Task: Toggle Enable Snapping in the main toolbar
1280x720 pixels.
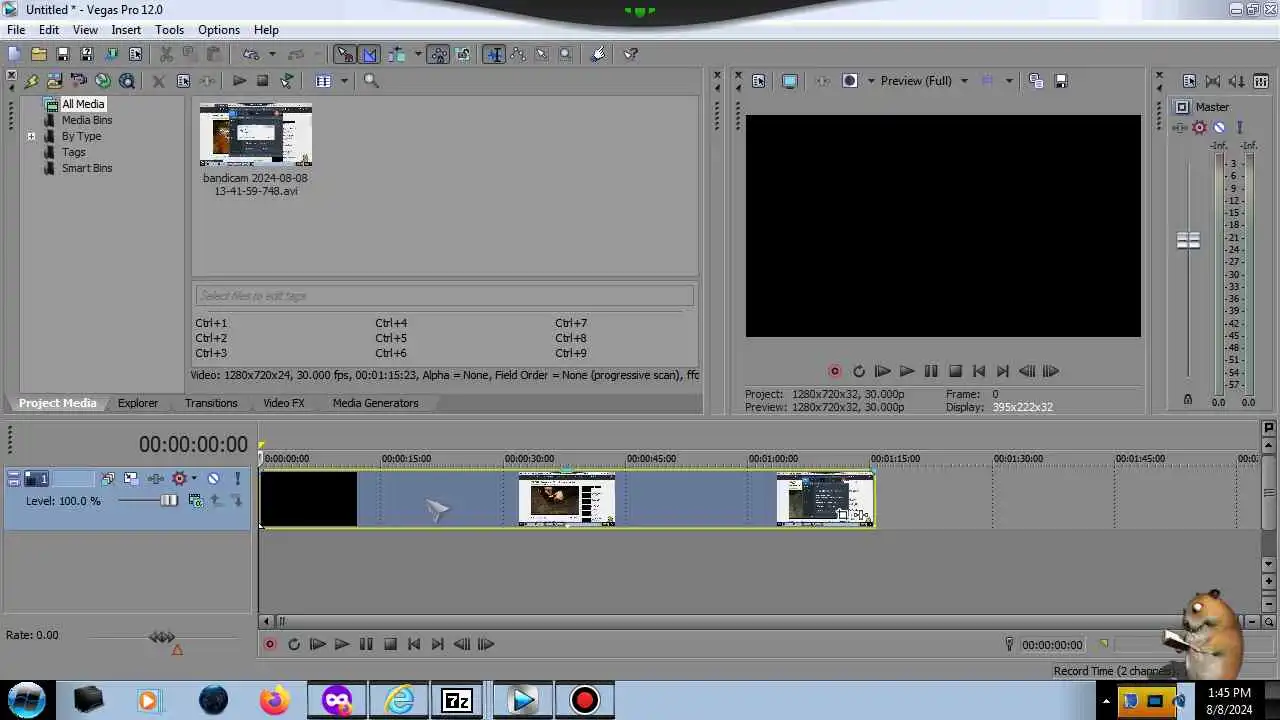Action: [345, 54]
